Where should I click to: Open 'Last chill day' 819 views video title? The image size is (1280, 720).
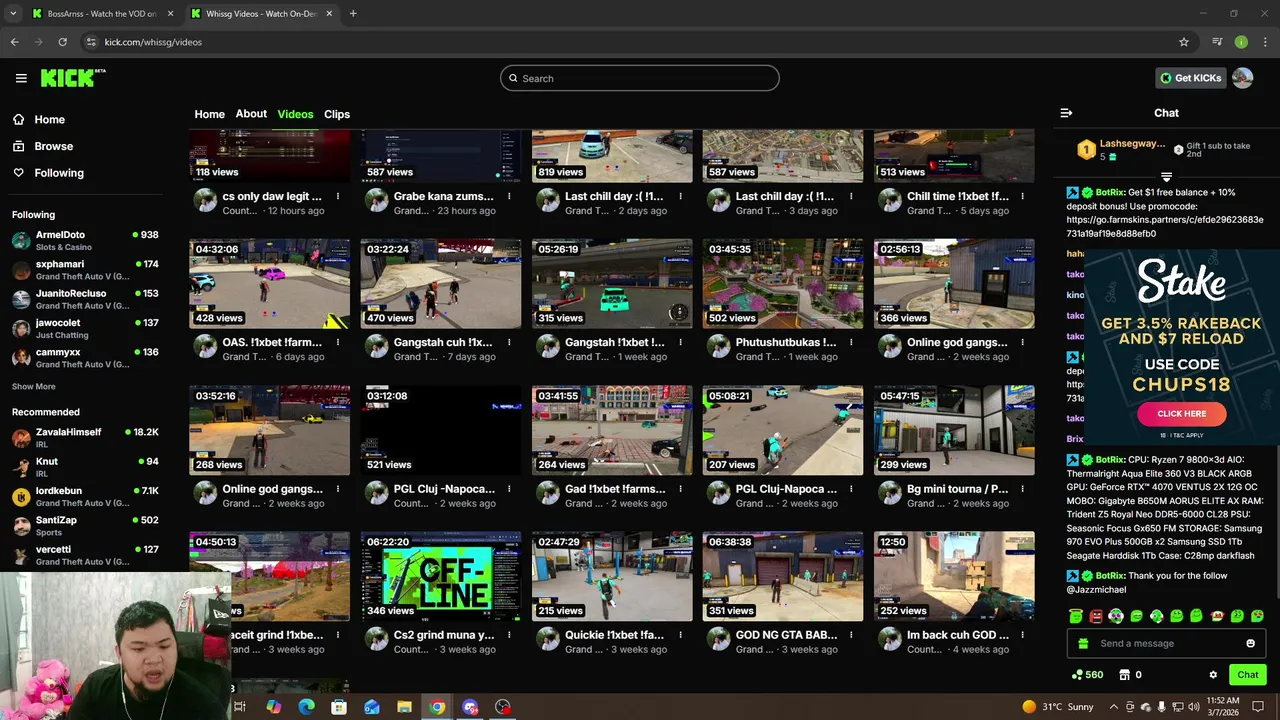pyautogui.click(x=614, y=197)
